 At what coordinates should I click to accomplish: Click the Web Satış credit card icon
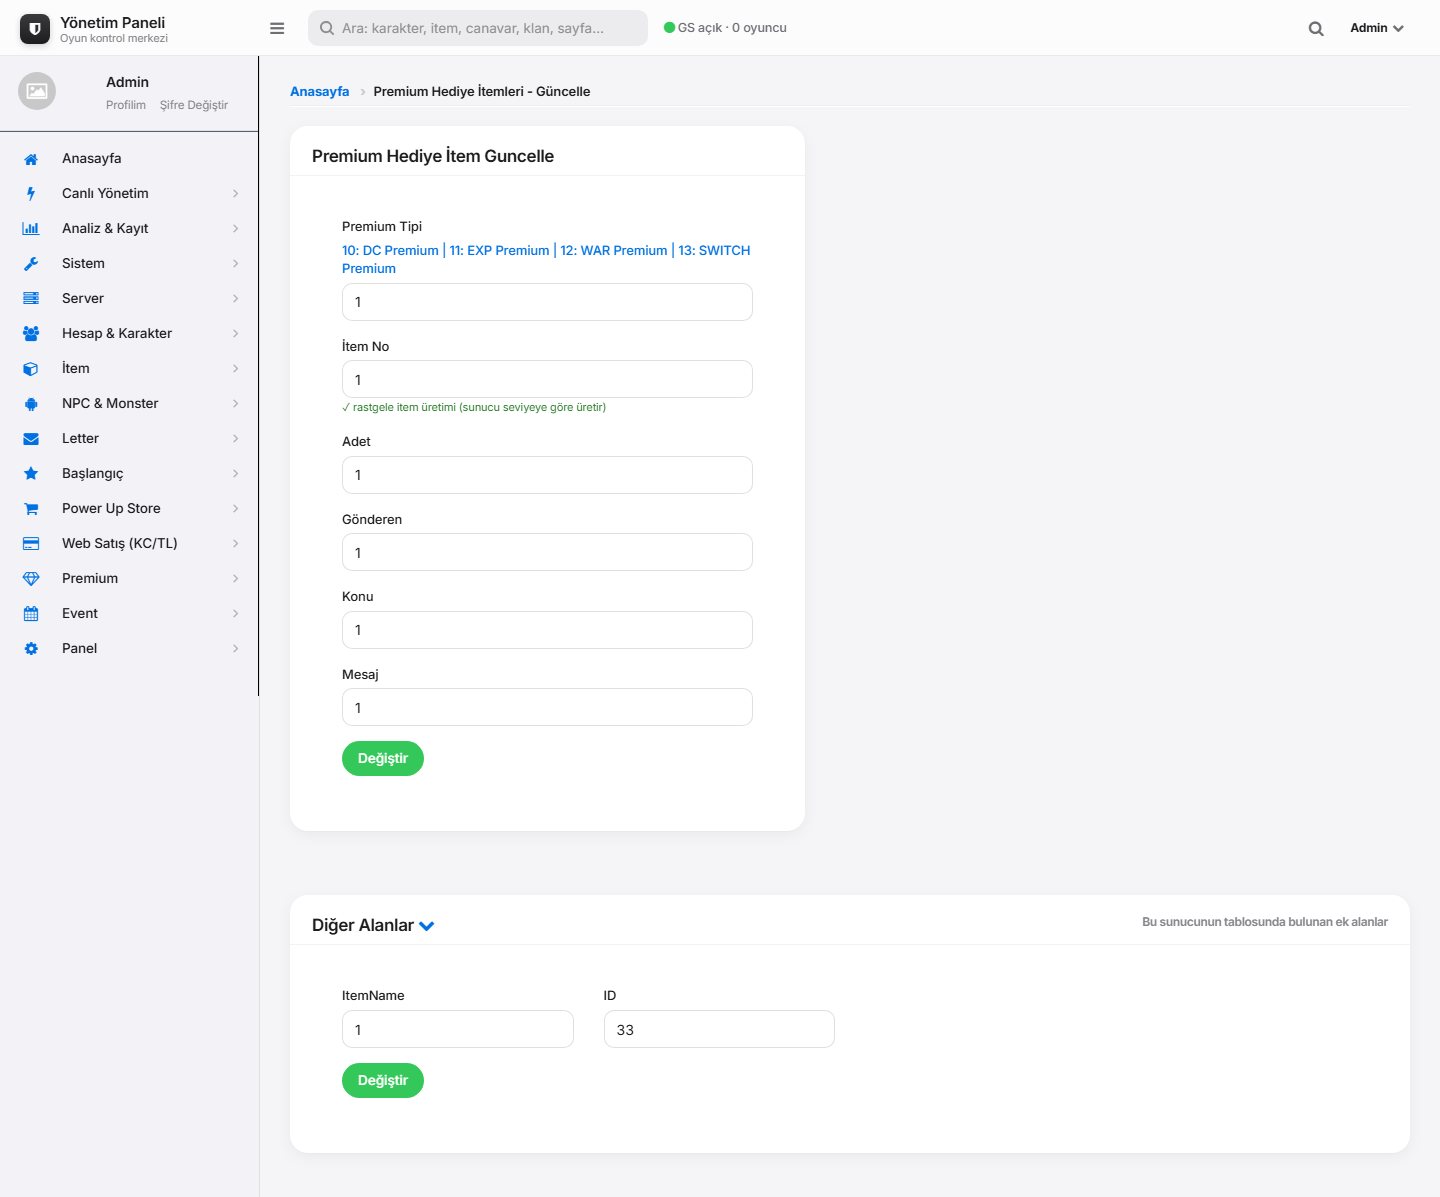31,544
